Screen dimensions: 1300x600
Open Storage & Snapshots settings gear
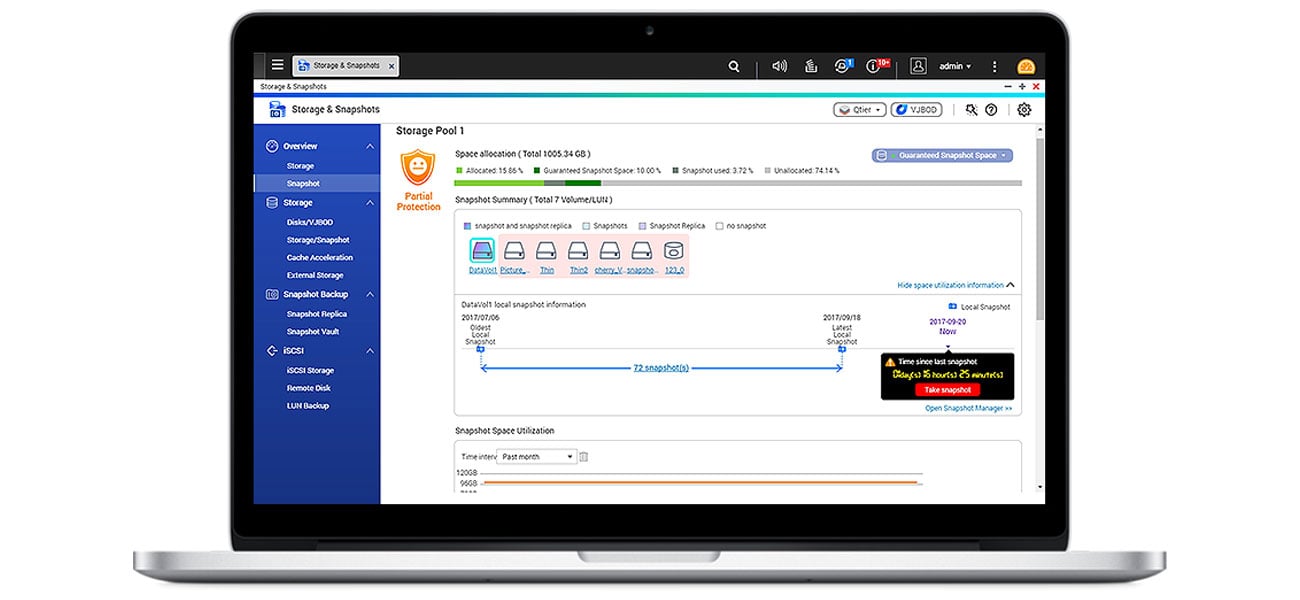pos(1023,109)
